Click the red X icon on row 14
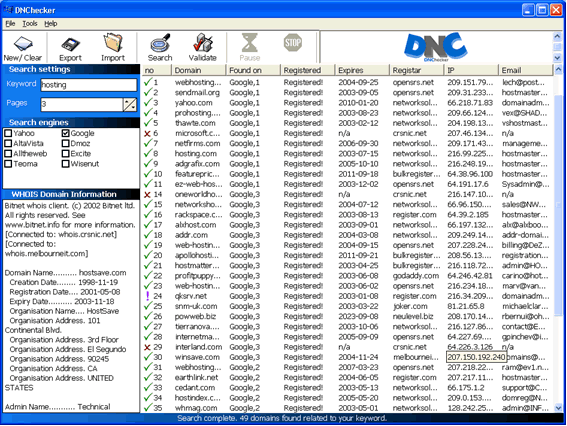This screenshot has width=567, height=426. point(147,195)
